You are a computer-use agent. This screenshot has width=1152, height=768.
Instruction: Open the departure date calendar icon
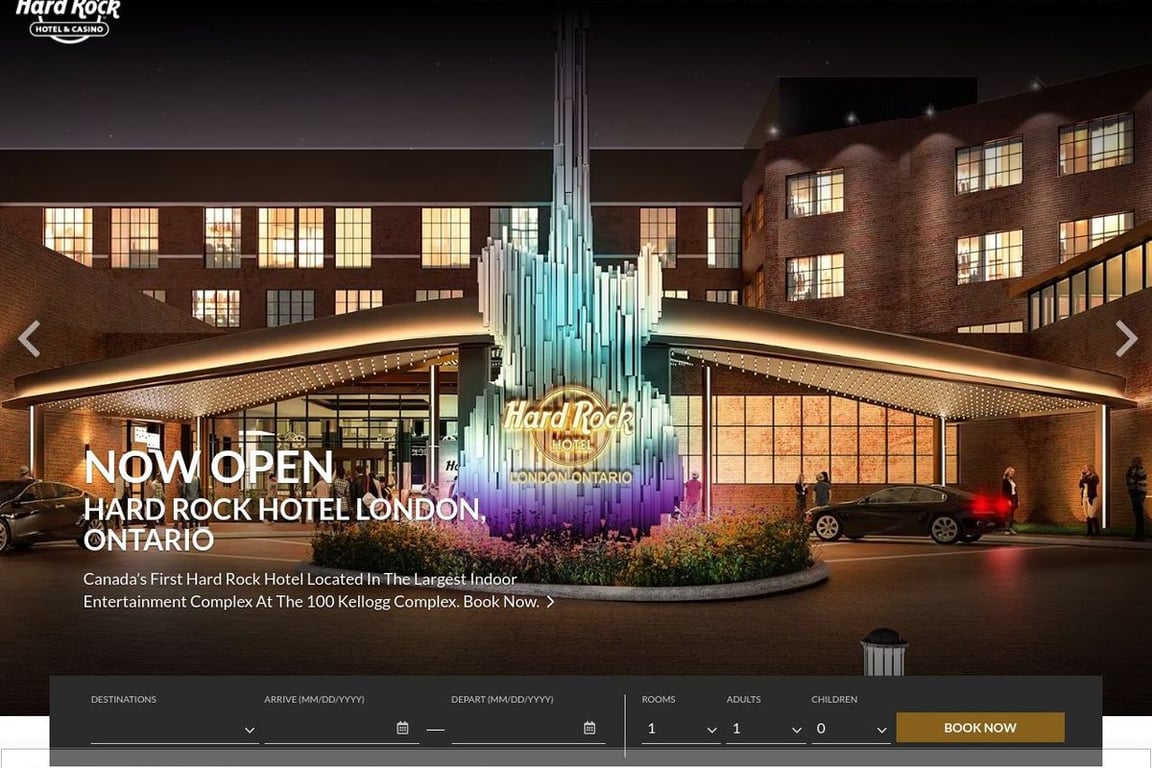pos(589,728)
